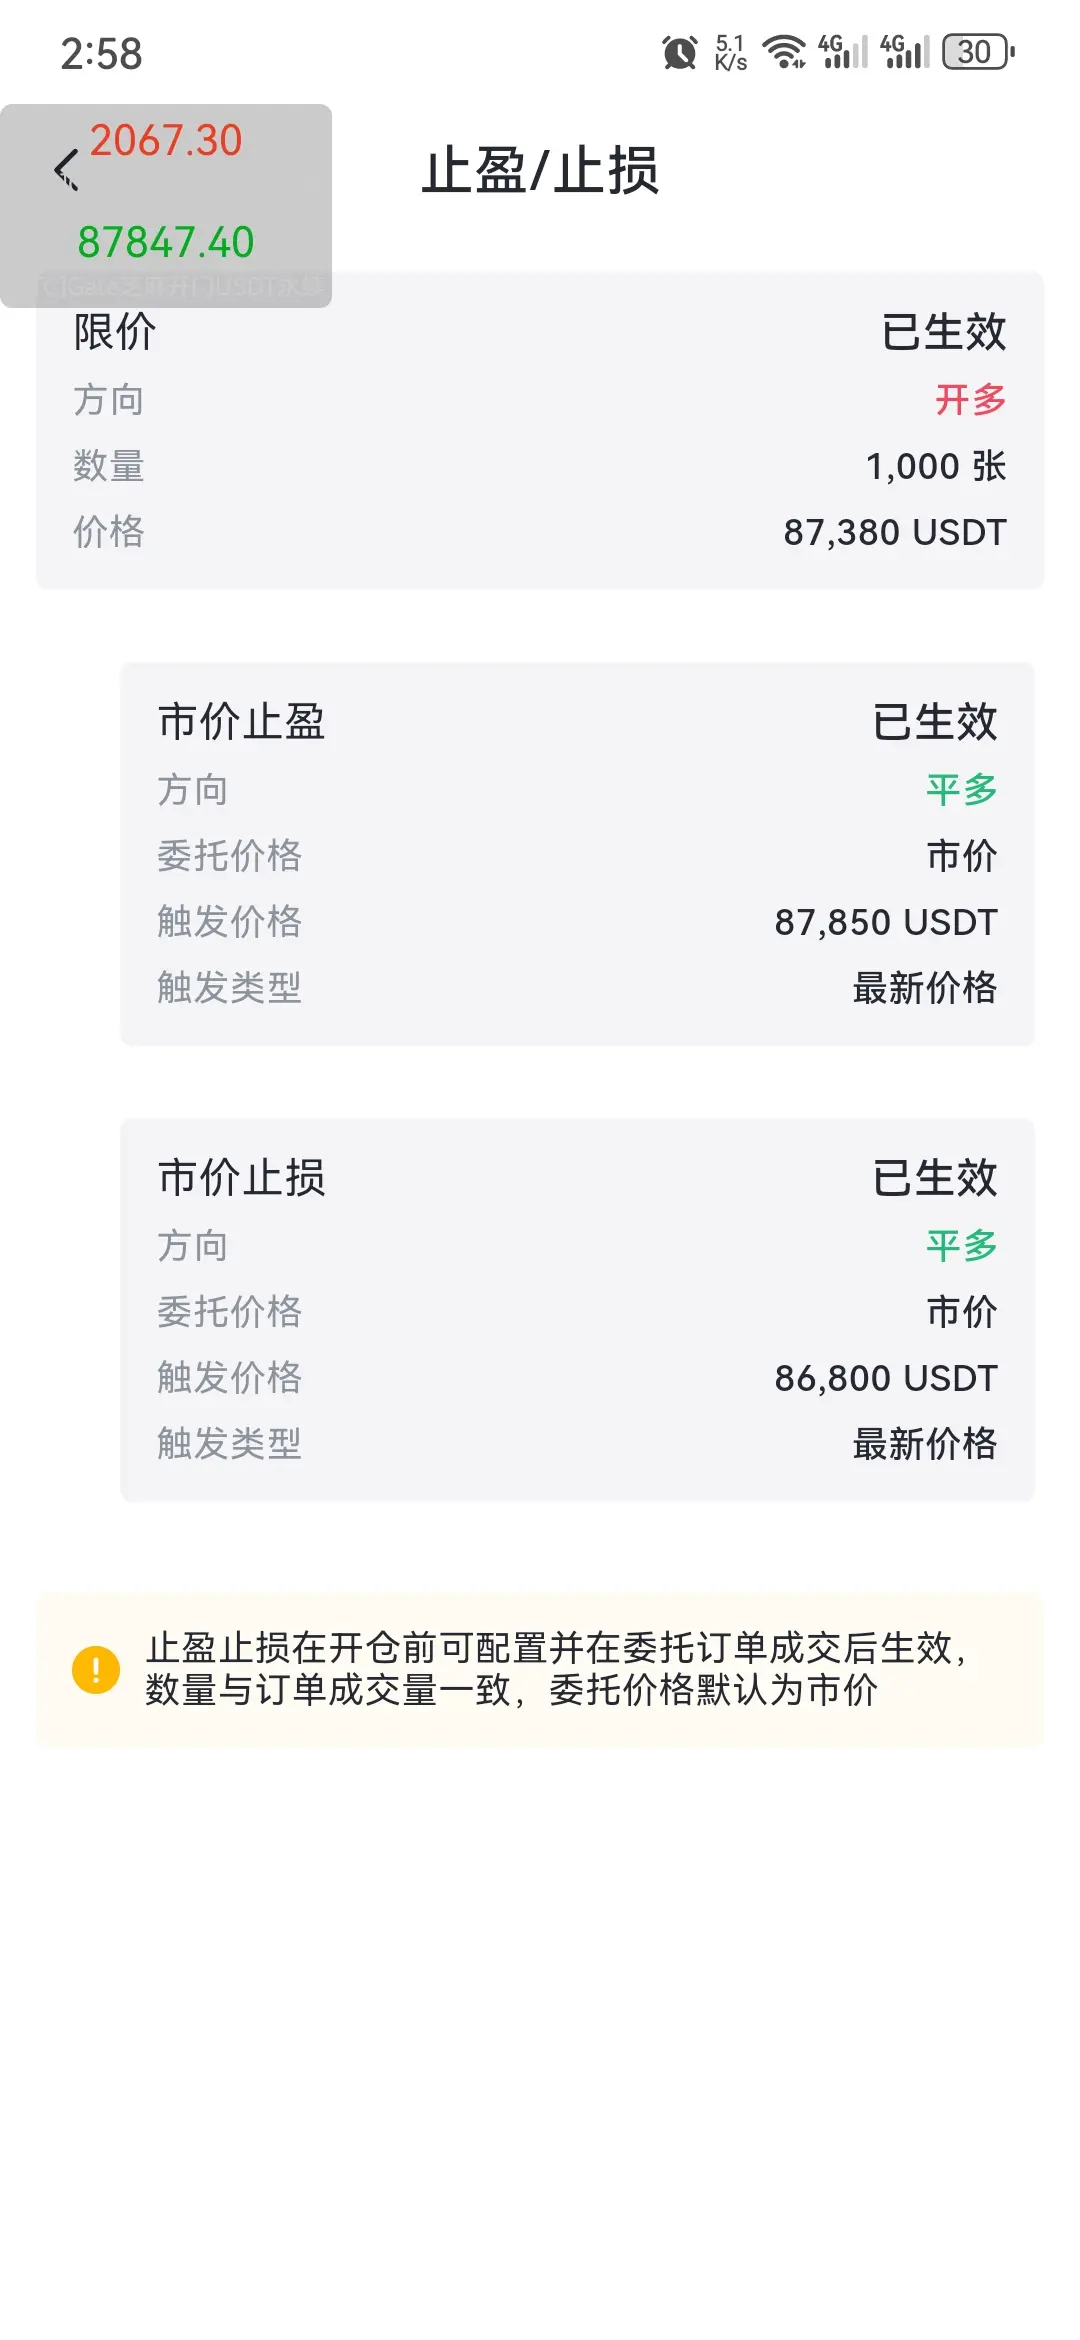1080x2340 pixels.
Task: Tap the second 4G signal bars icon
Action: 905,52
